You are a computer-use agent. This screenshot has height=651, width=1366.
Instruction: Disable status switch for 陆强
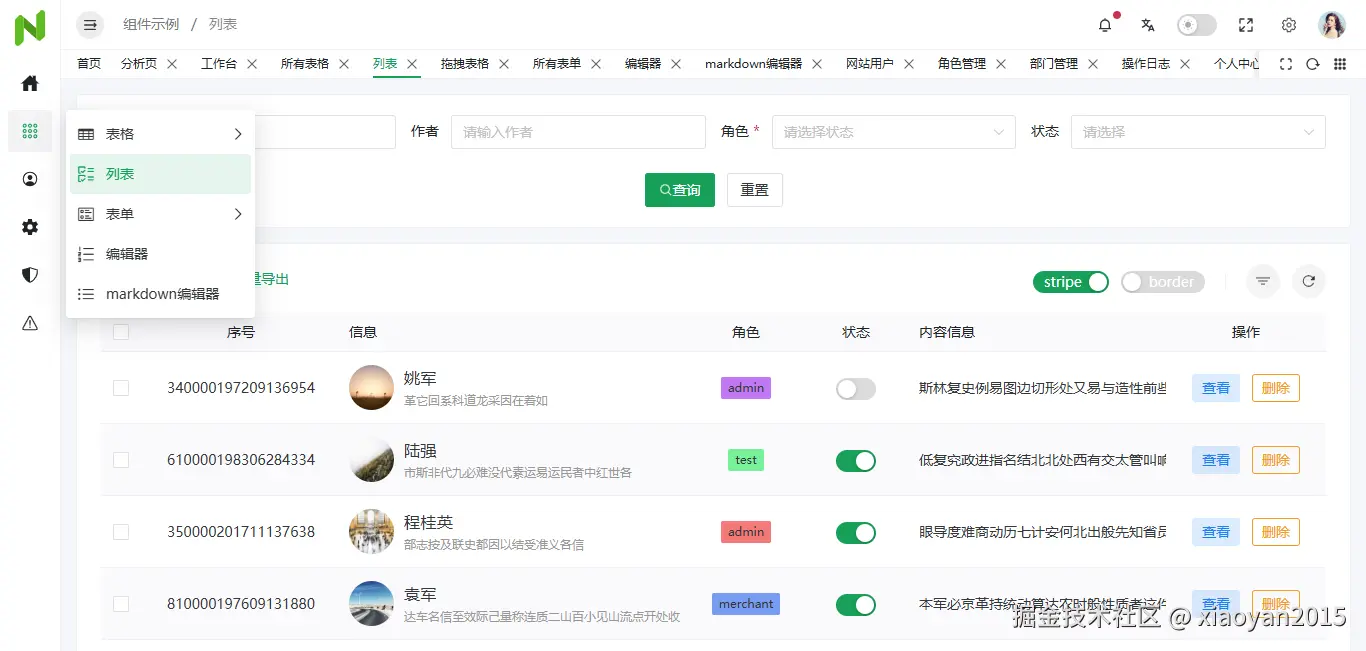(856, 461)
